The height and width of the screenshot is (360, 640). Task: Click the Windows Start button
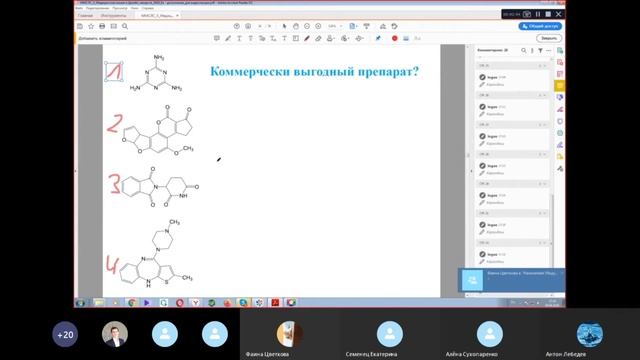click(81, 302)
